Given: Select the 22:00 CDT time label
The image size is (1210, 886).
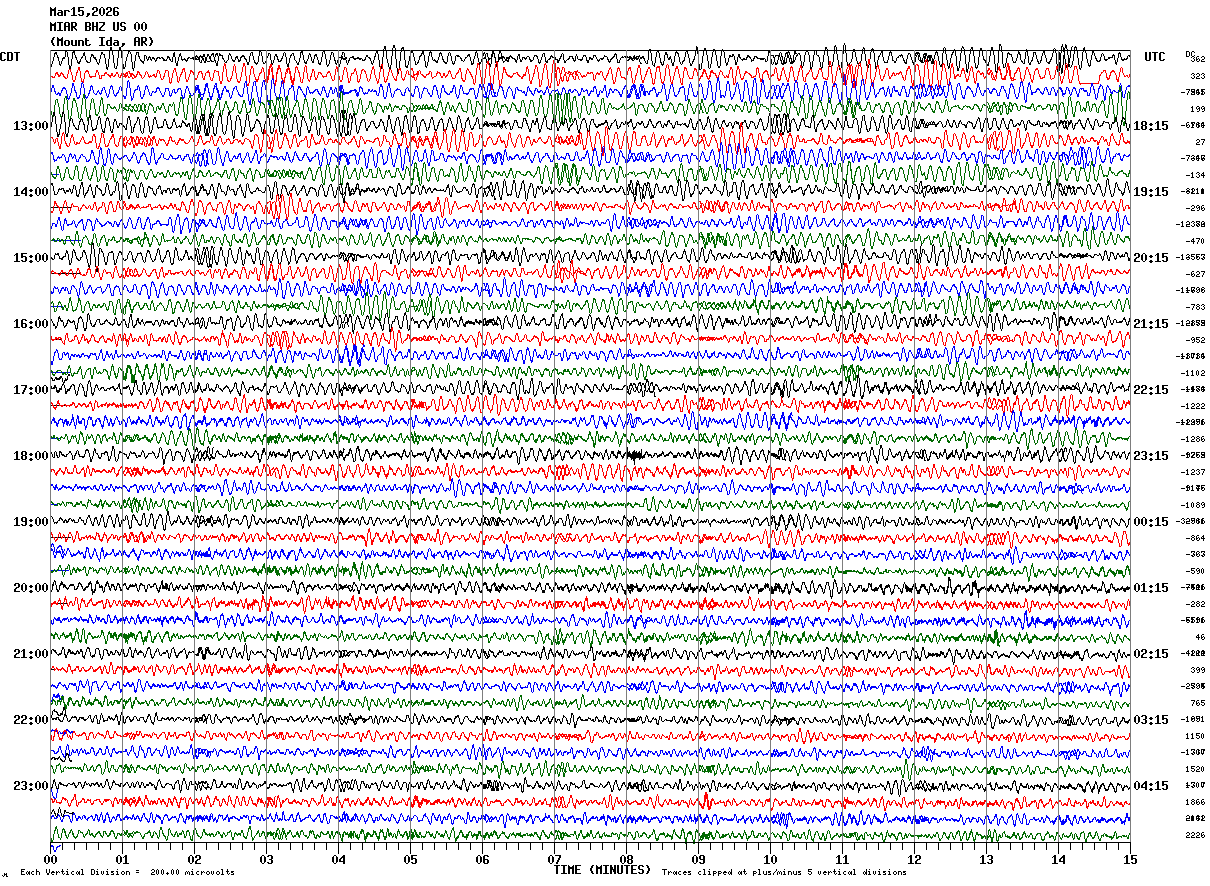Looking at the screenshot, I should [x=30, y=720].
